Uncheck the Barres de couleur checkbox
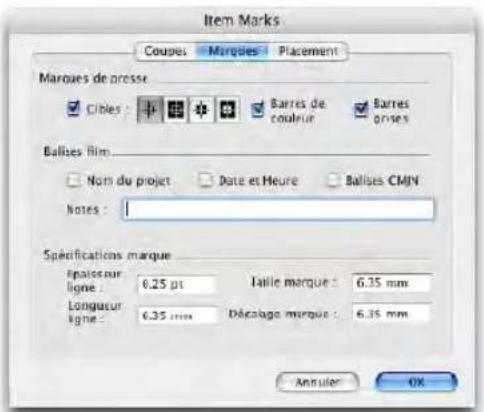The width and height of the screenshot is (484, 412). point(257,109)
